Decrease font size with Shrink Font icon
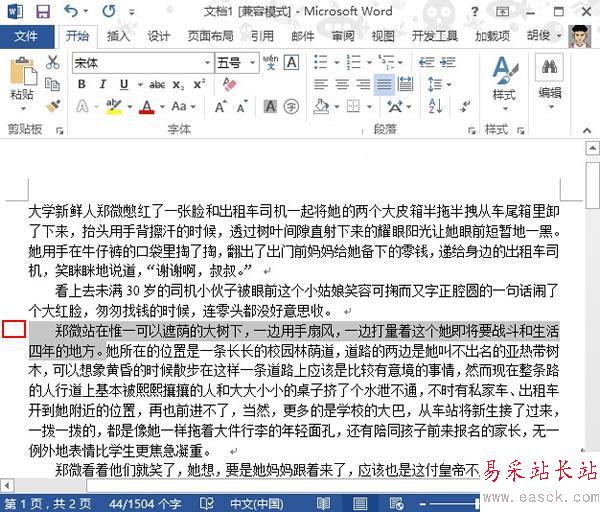The image size is (600, 512). 242,107
